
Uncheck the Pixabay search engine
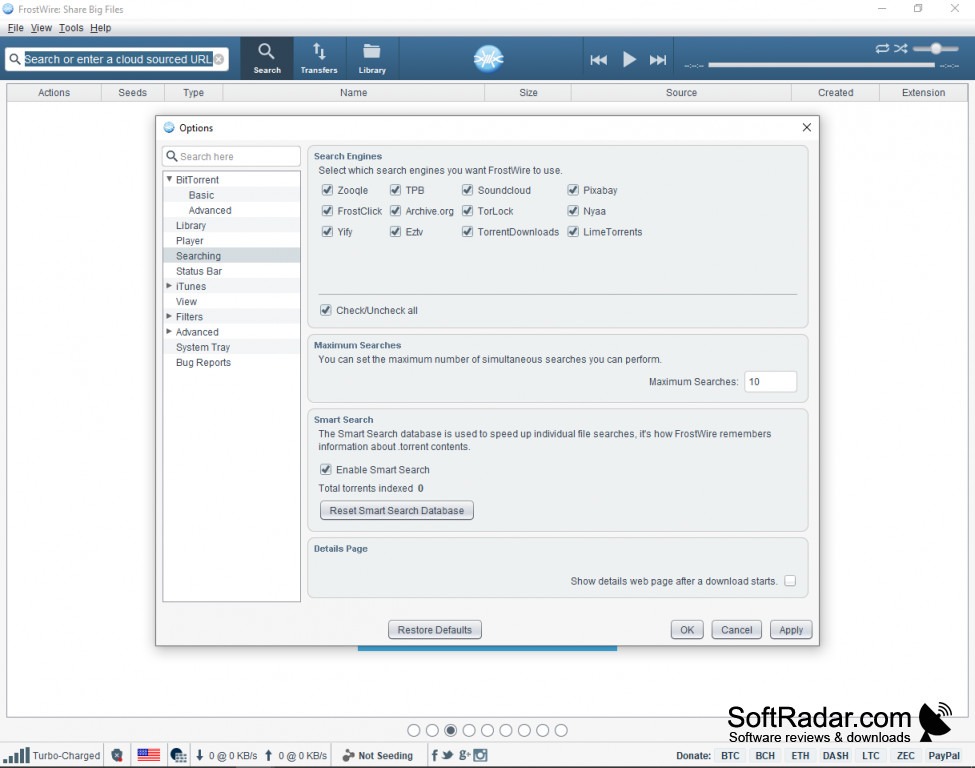(x=573, y=190)
